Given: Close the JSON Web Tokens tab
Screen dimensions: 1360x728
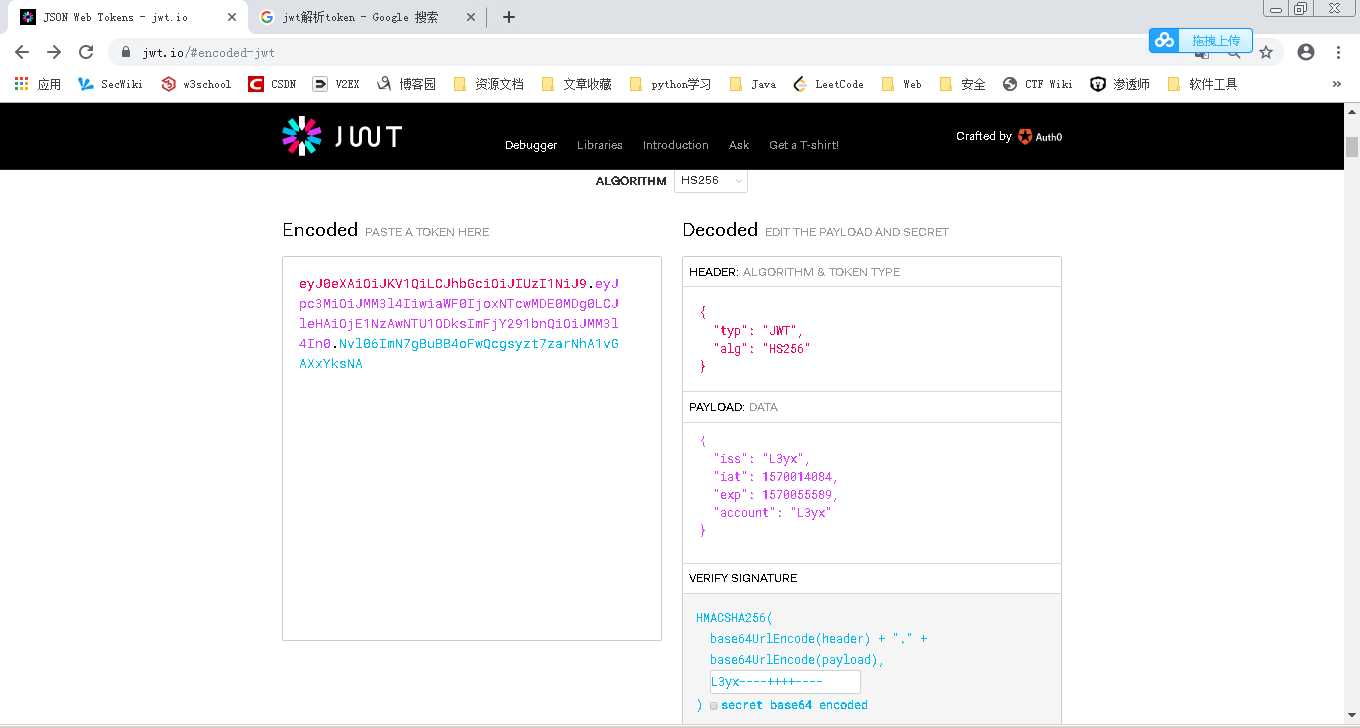Looking at the screenshot, I should coord(231,17).
